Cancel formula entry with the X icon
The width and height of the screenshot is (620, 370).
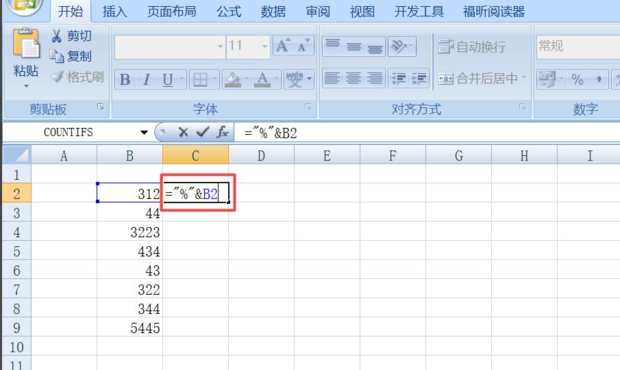[183, 132]
